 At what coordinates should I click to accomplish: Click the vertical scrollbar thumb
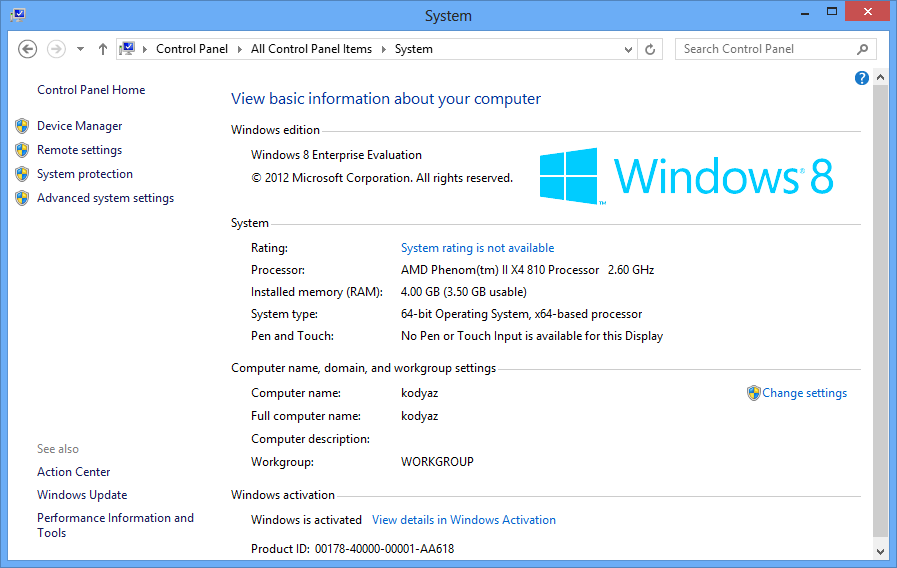(x=880, y=310)
